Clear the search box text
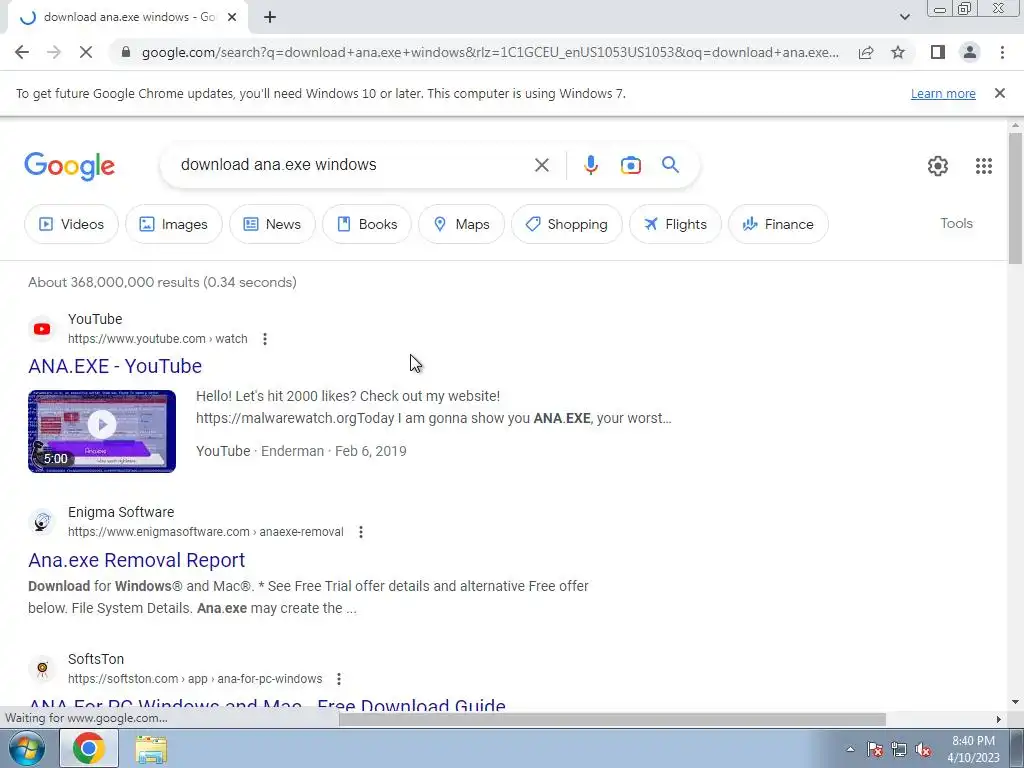 (x=541, y=165)
